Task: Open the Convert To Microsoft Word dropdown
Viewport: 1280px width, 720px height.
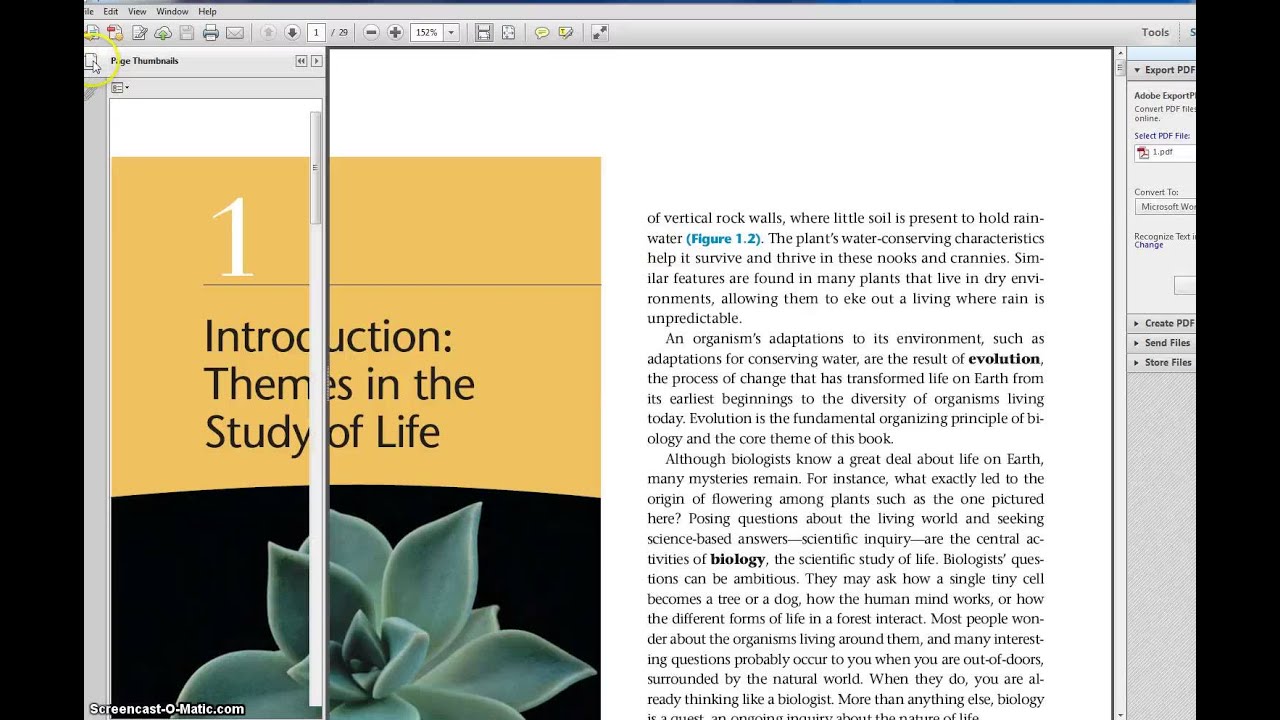Action: coord(1166,207)
